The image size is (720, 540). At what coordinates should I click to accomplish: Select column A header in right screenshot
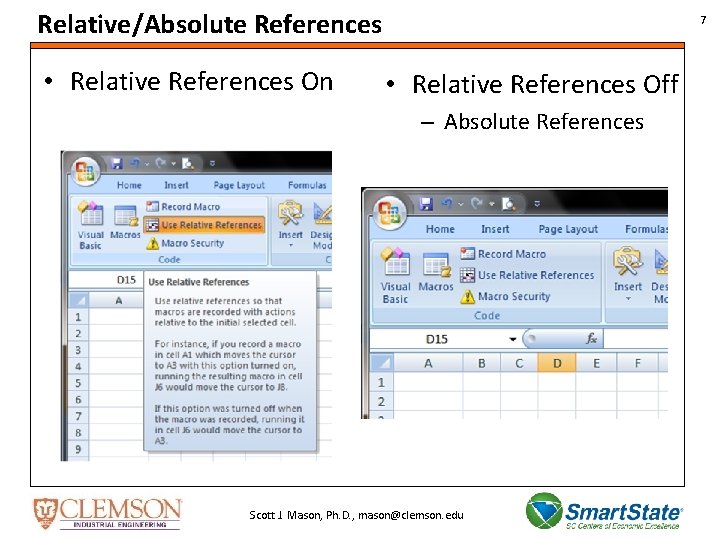(x=428, y=363)
